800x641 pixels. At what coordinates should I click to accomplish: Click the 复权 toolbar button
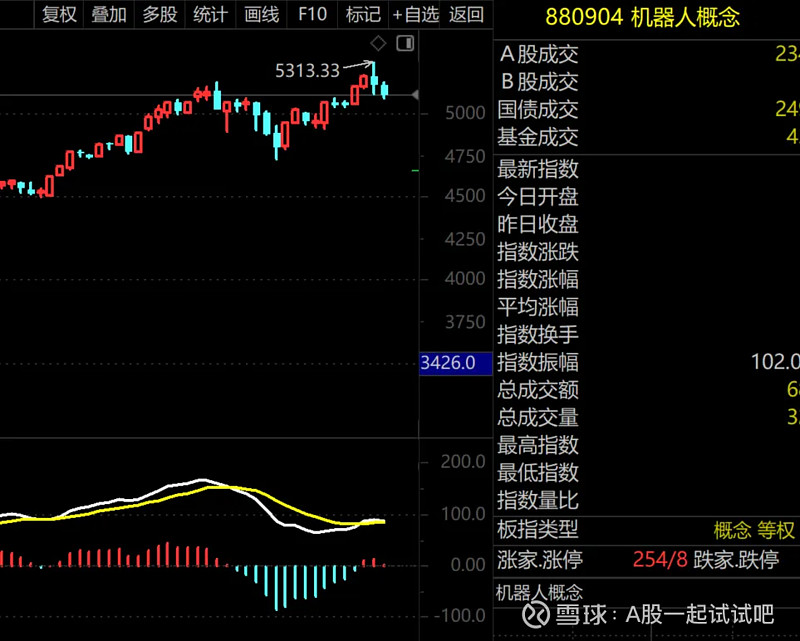tap(59, 14)
